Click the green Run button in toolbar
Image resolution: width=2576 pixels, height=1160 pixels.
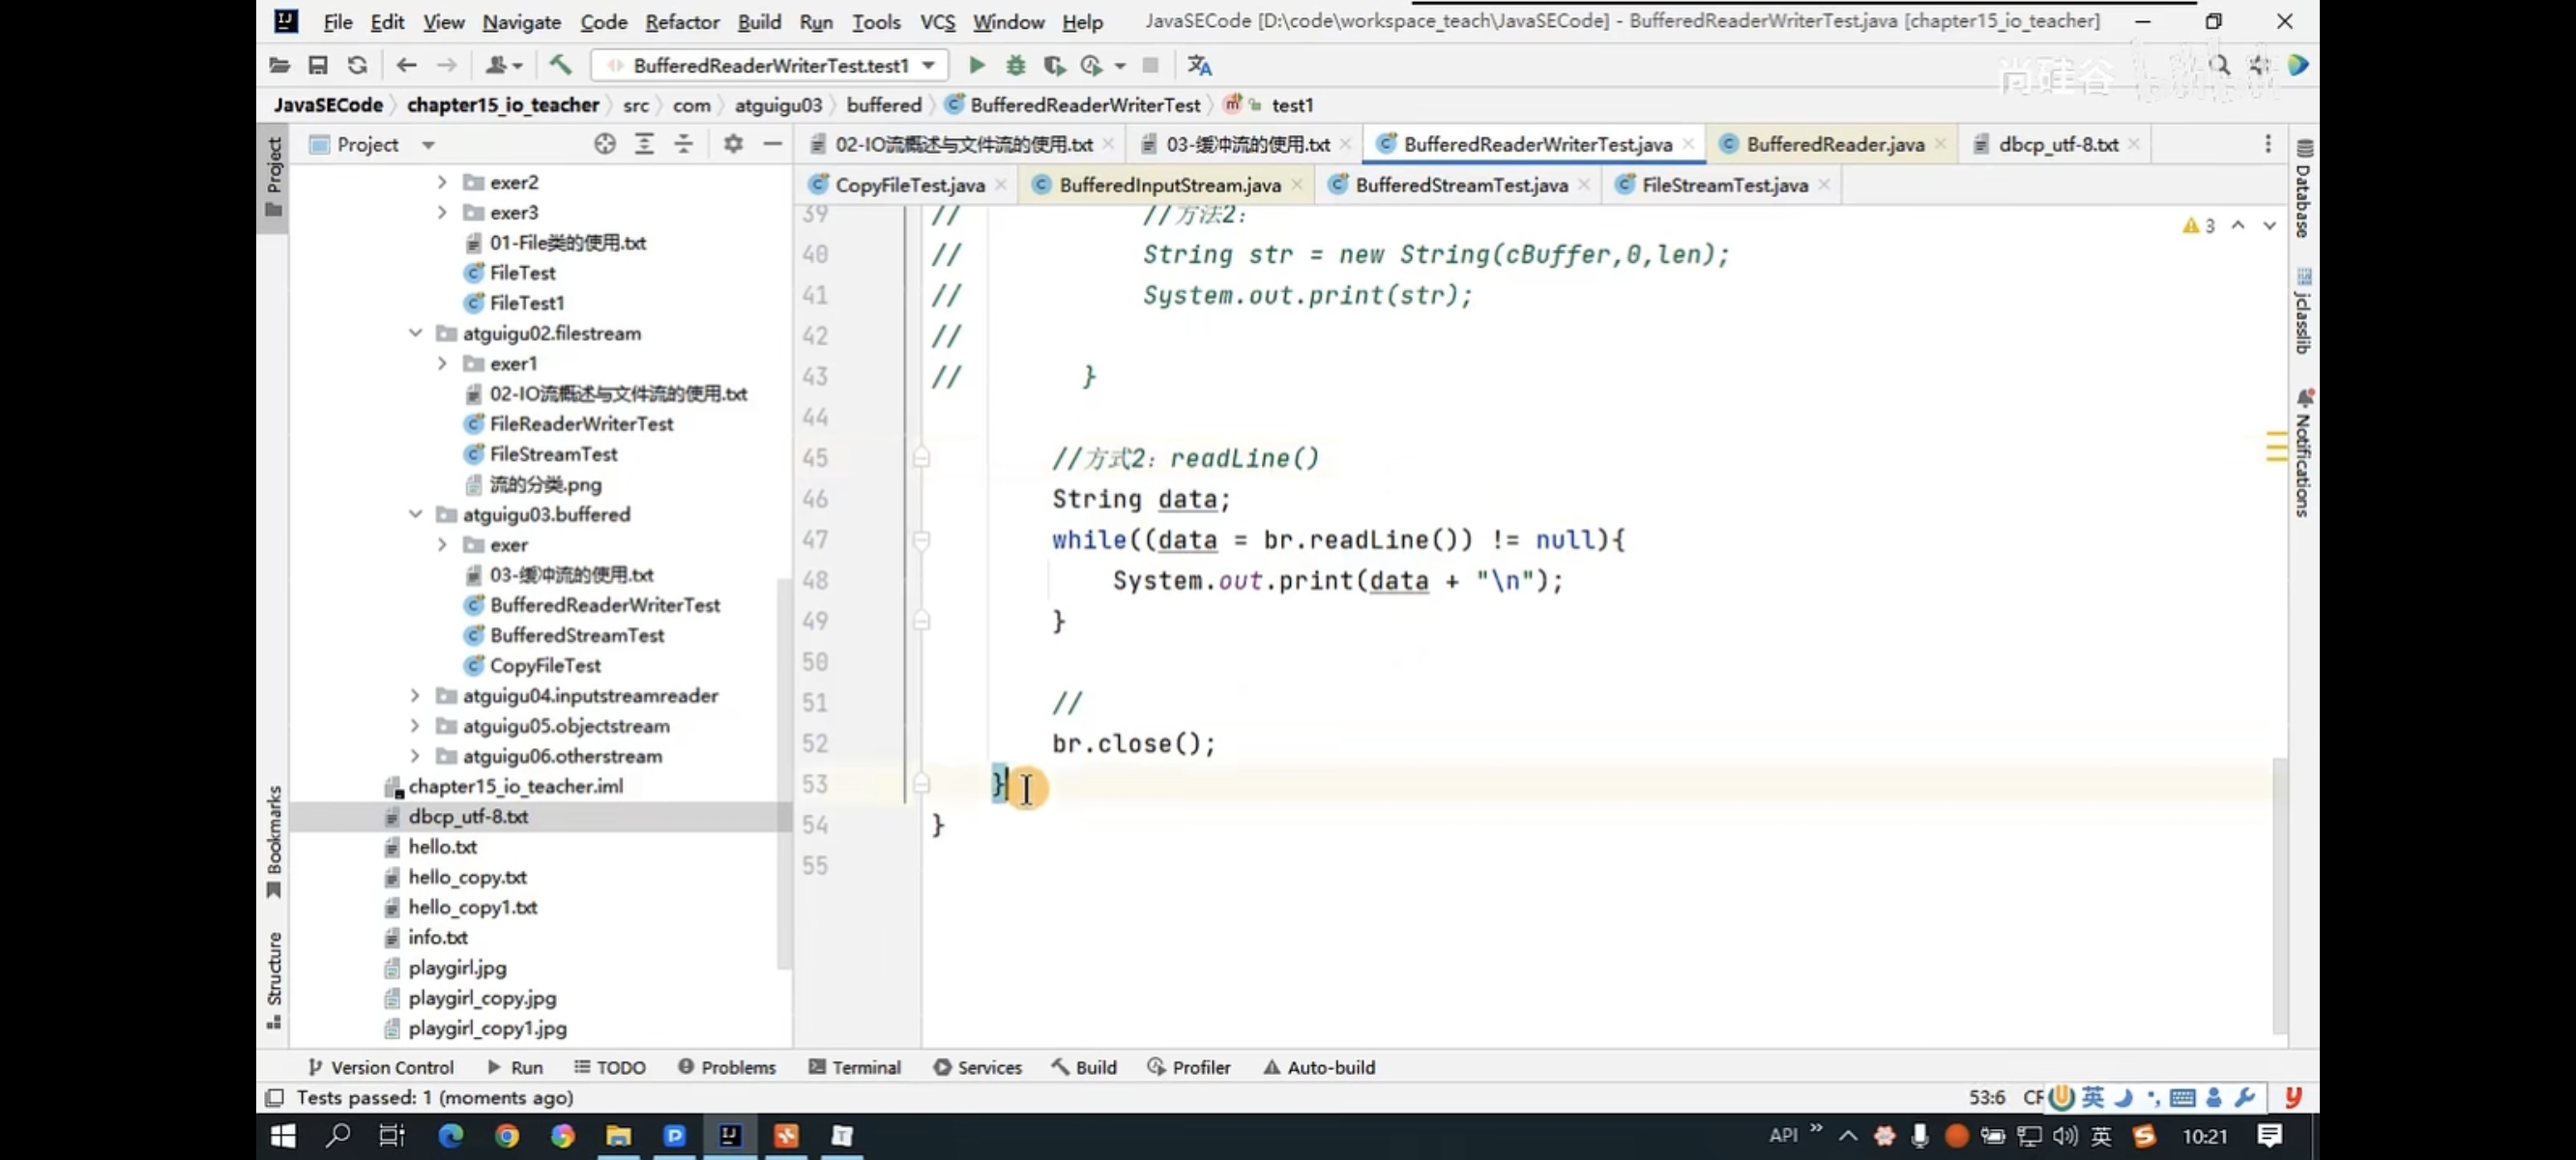coord(976,66)
